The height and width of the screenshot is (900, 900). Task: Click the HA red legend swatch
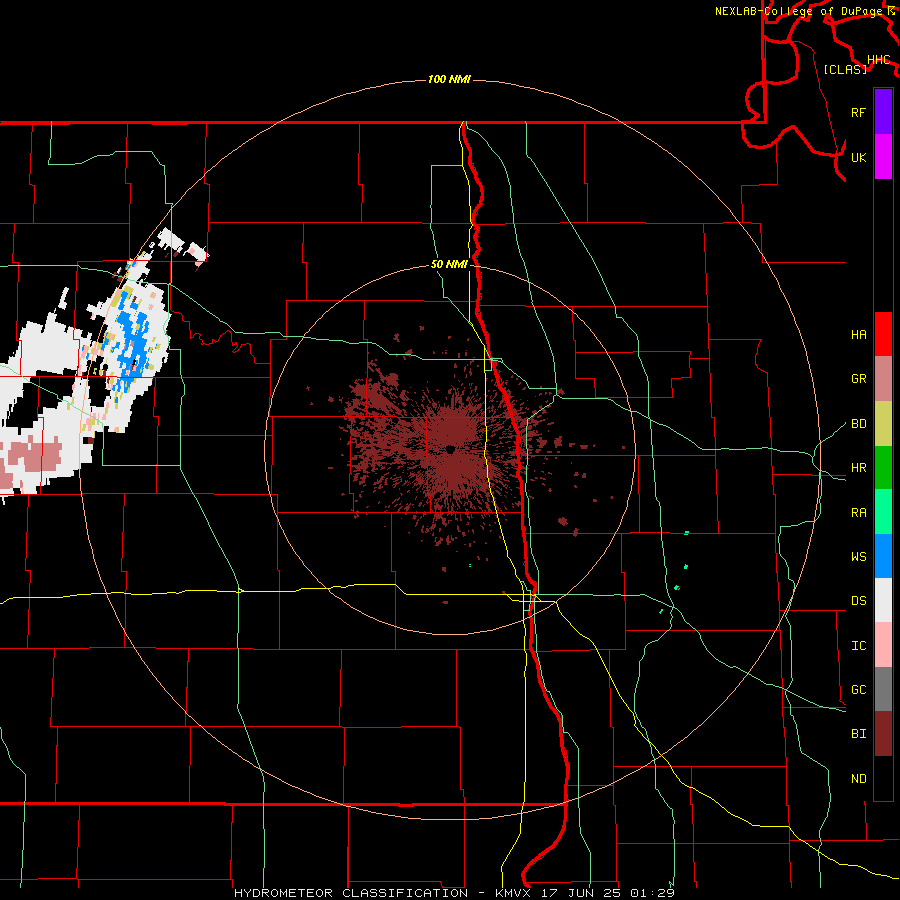[x=883, y=334]
